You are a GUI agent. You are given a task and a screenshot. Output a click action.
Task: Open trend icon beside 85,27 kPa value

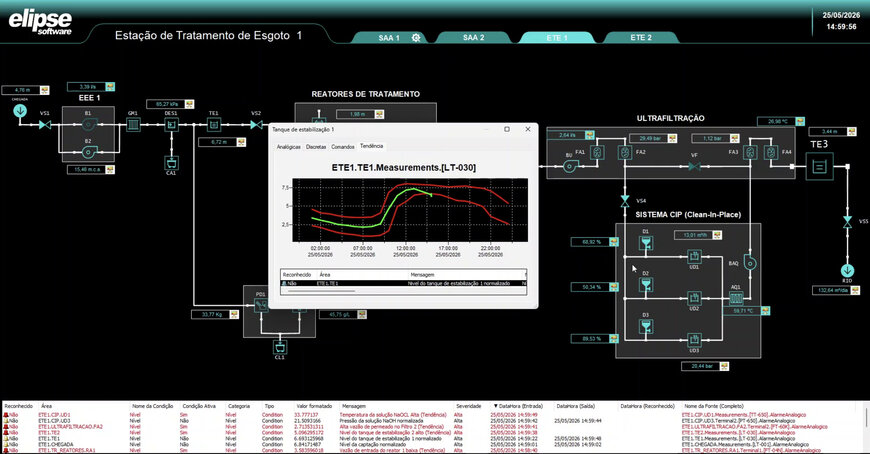point(189,104)
